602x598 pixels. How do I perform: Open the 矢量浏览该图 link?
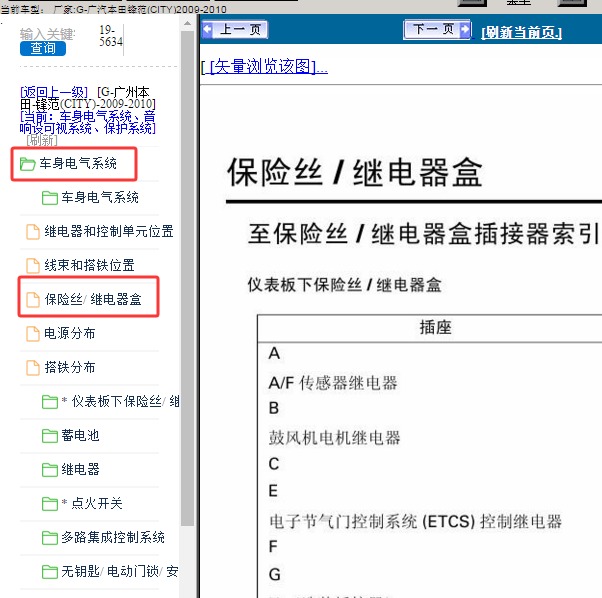coord(264,66)
